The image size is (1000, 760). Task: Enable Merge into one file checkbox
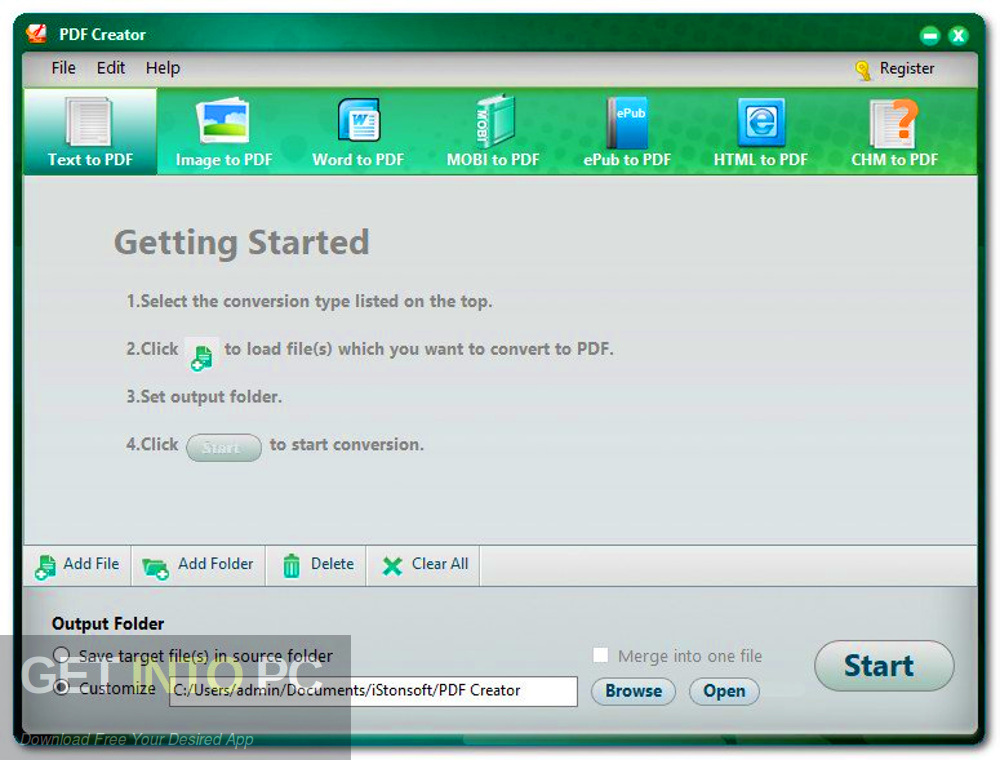tap(600, 655)
